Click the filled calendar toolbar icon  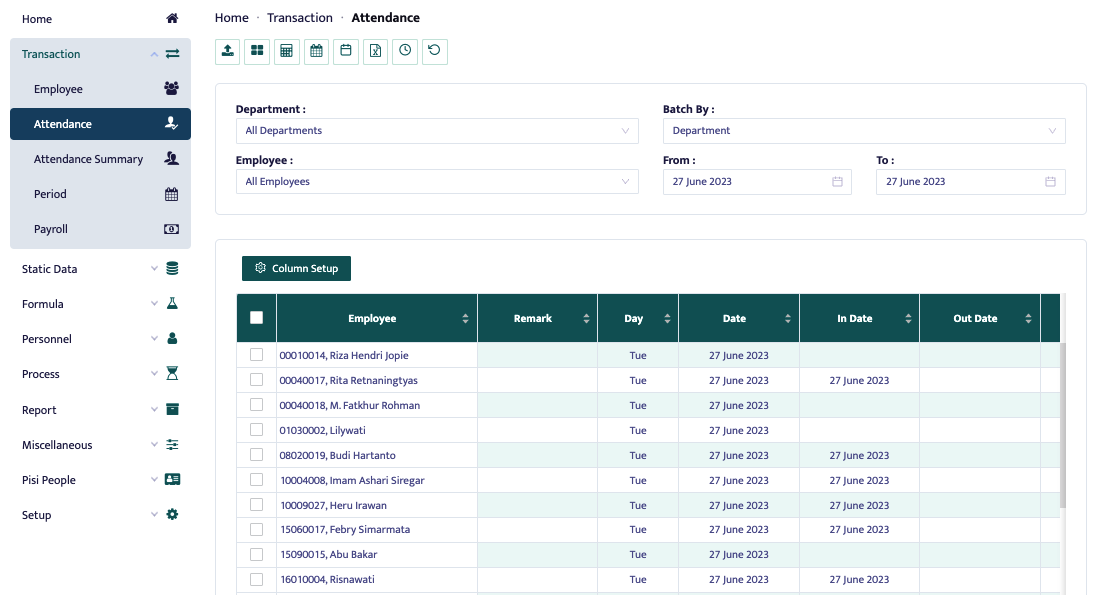point(346,51)
